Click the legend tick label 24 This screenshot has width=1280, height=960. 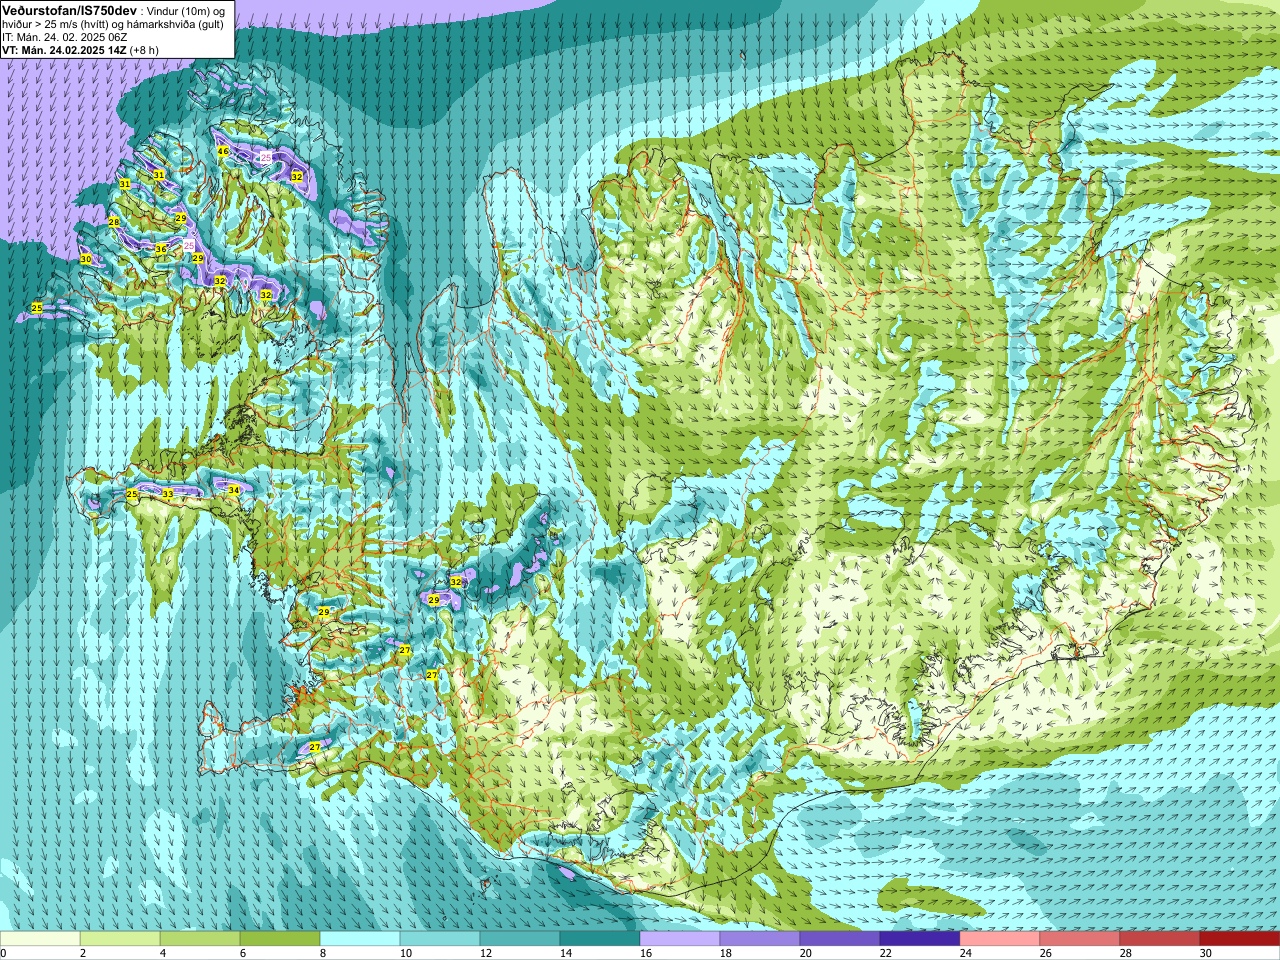pyautogui.click(x=966, y=953)
